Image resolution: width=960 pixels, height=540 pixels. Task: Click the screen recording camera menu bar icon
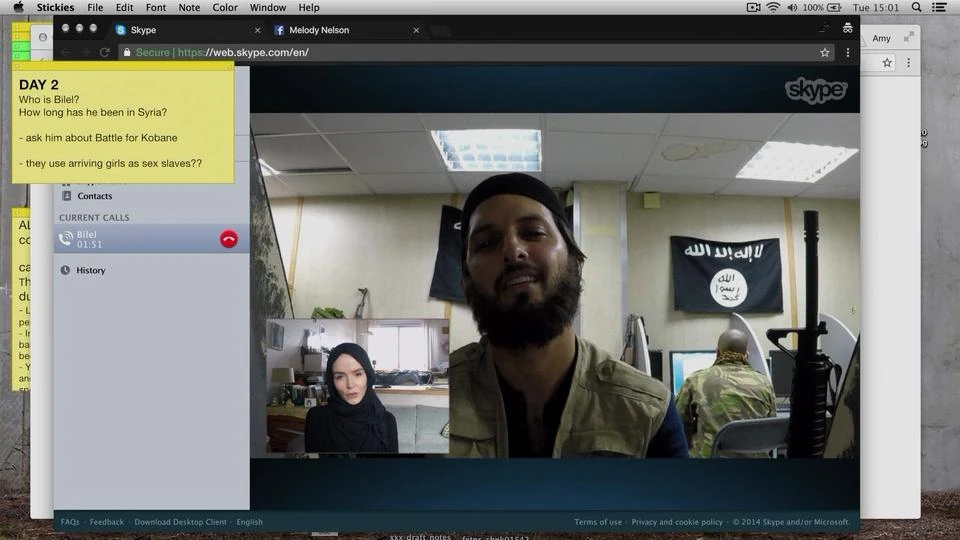(x=754, y=7)
